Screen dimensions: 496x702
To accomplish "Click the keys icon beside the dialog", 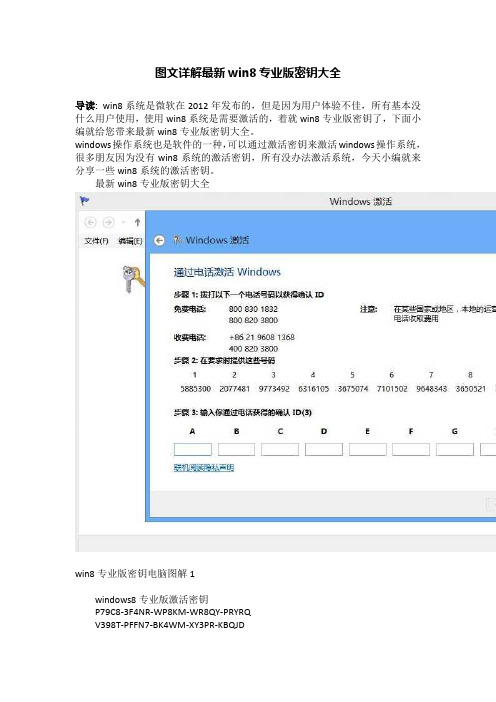I will click(133, 278).
